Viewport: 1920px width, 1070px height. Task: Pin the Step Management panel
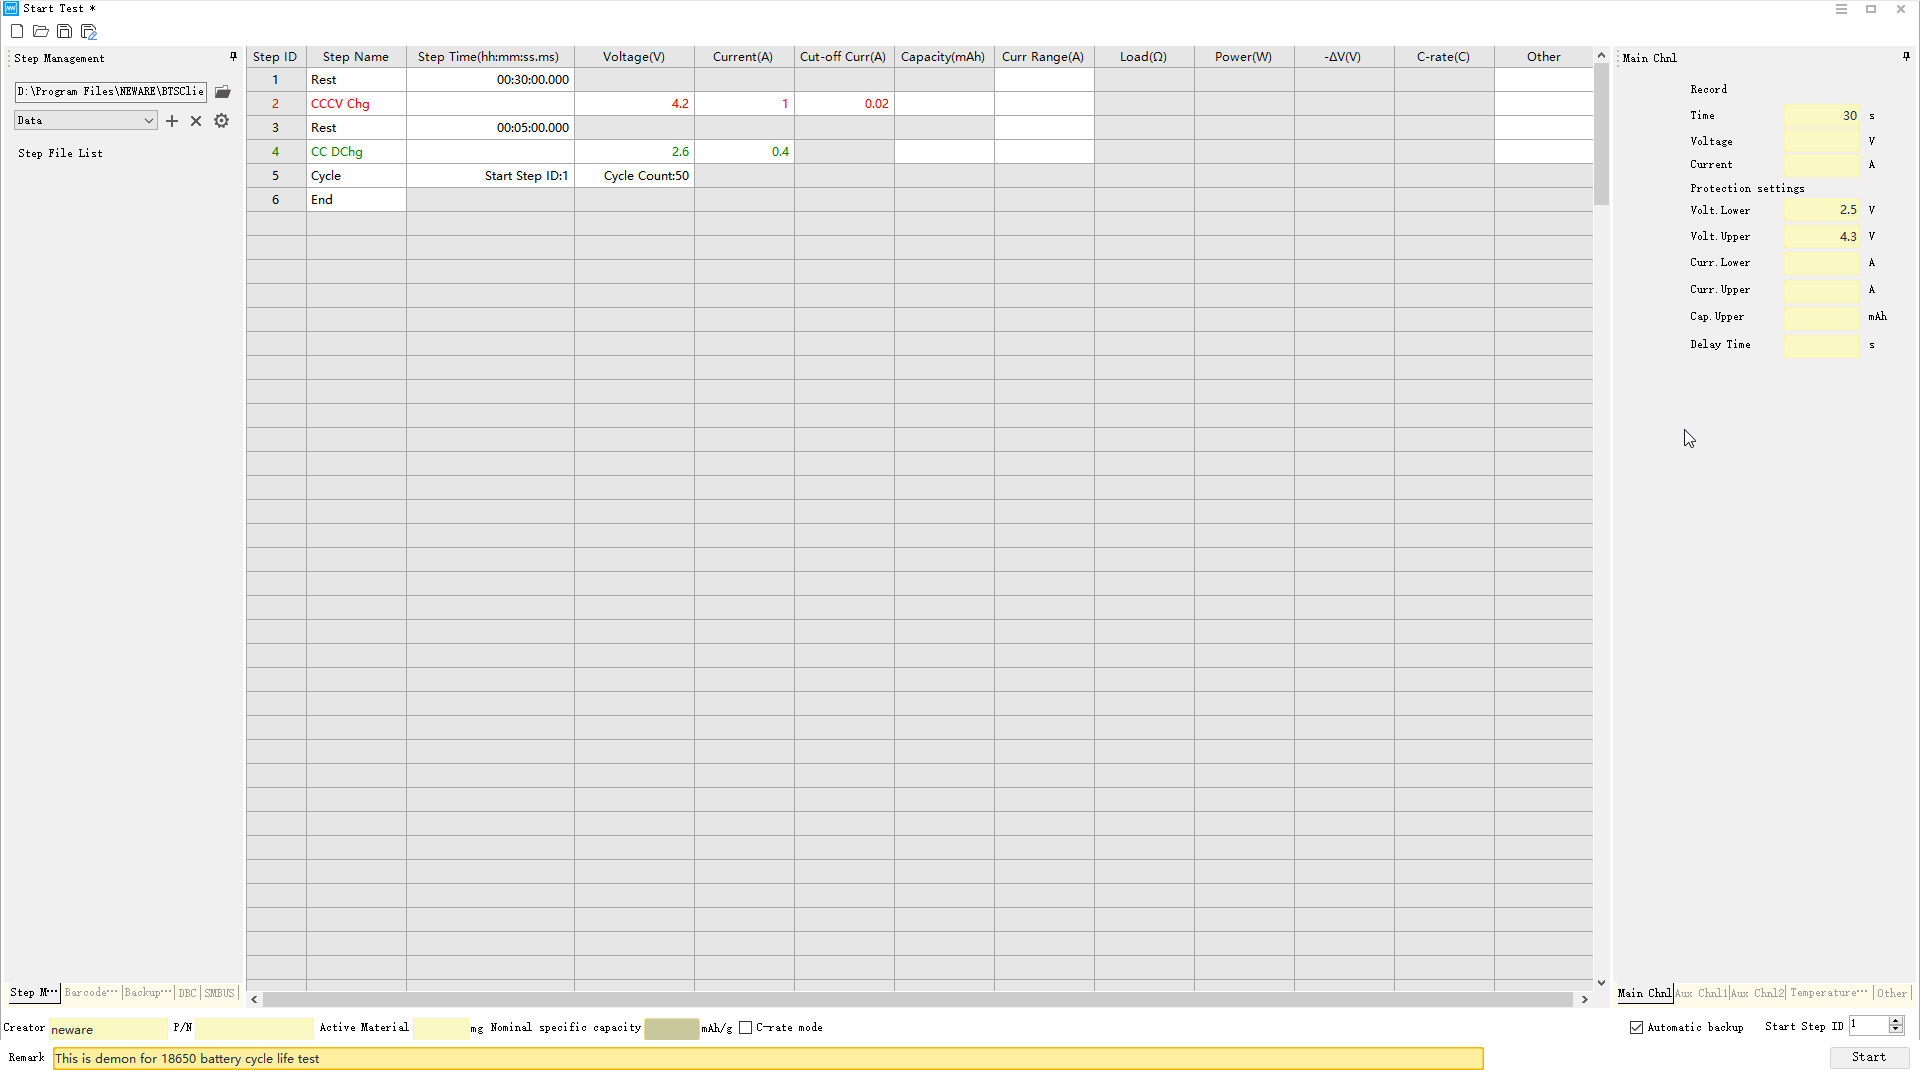(233, 57)
